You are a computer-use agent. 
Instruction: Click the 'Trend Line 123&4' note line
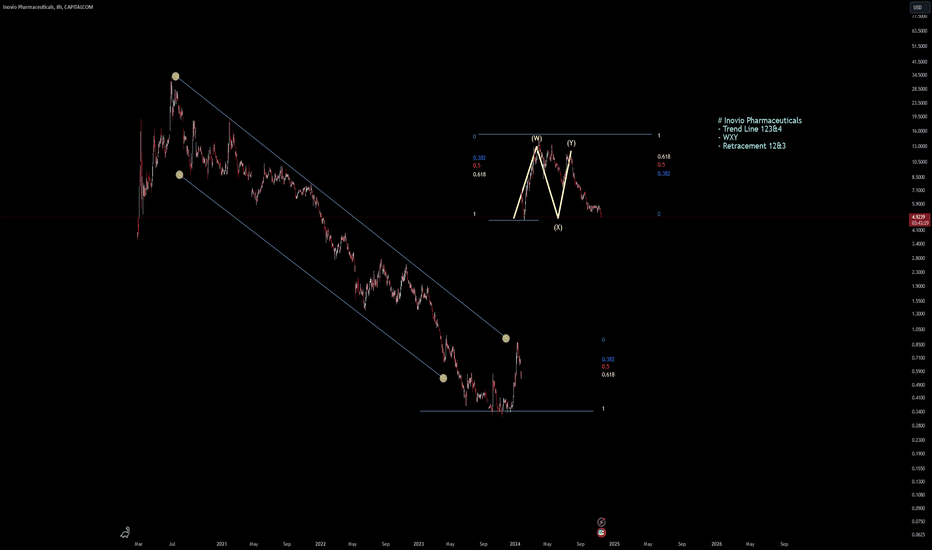750,129
